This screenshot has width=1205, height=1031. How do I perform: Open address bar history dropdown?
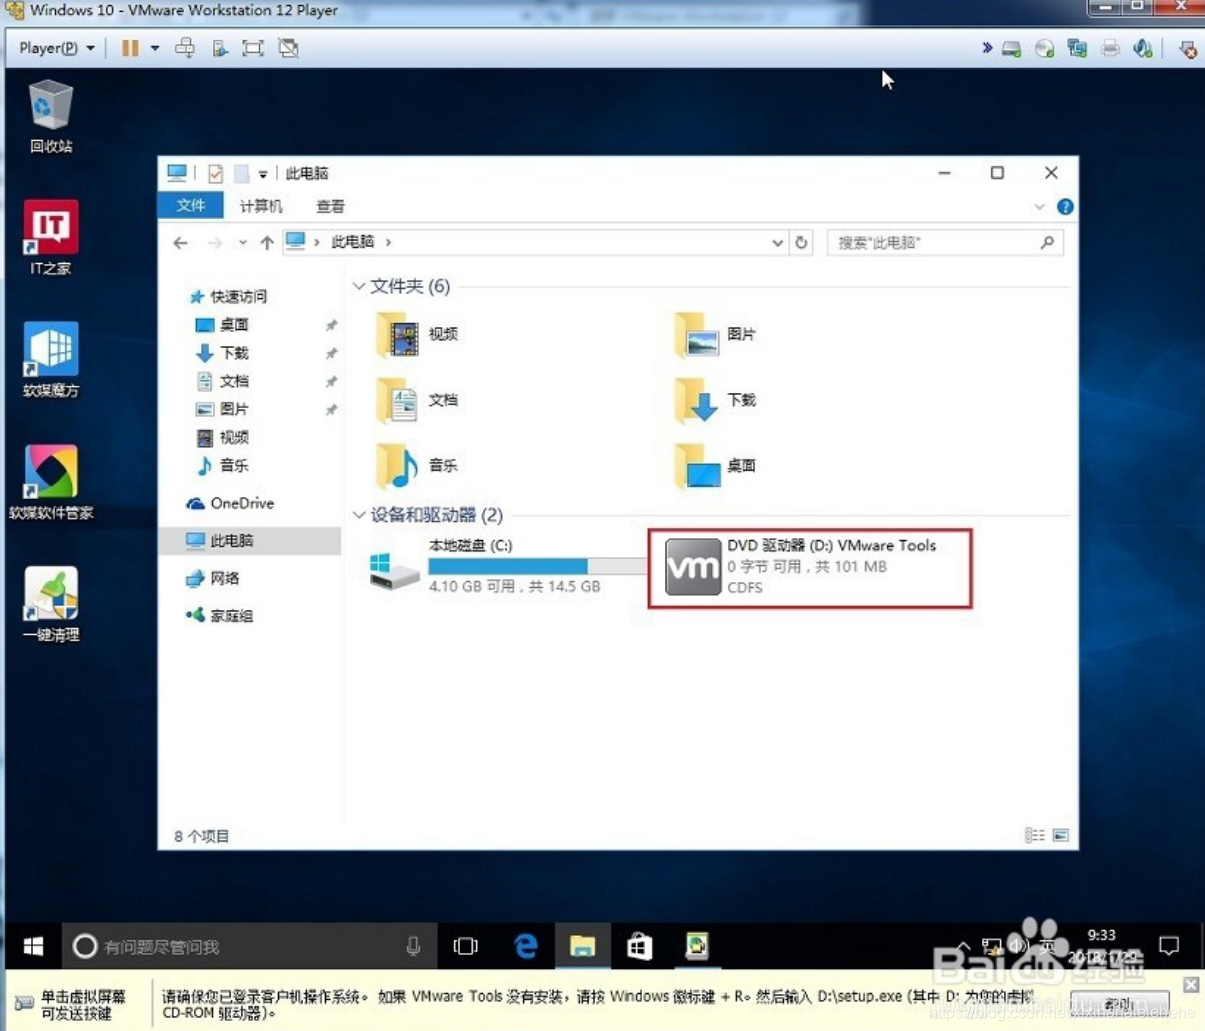coord(777,242)
